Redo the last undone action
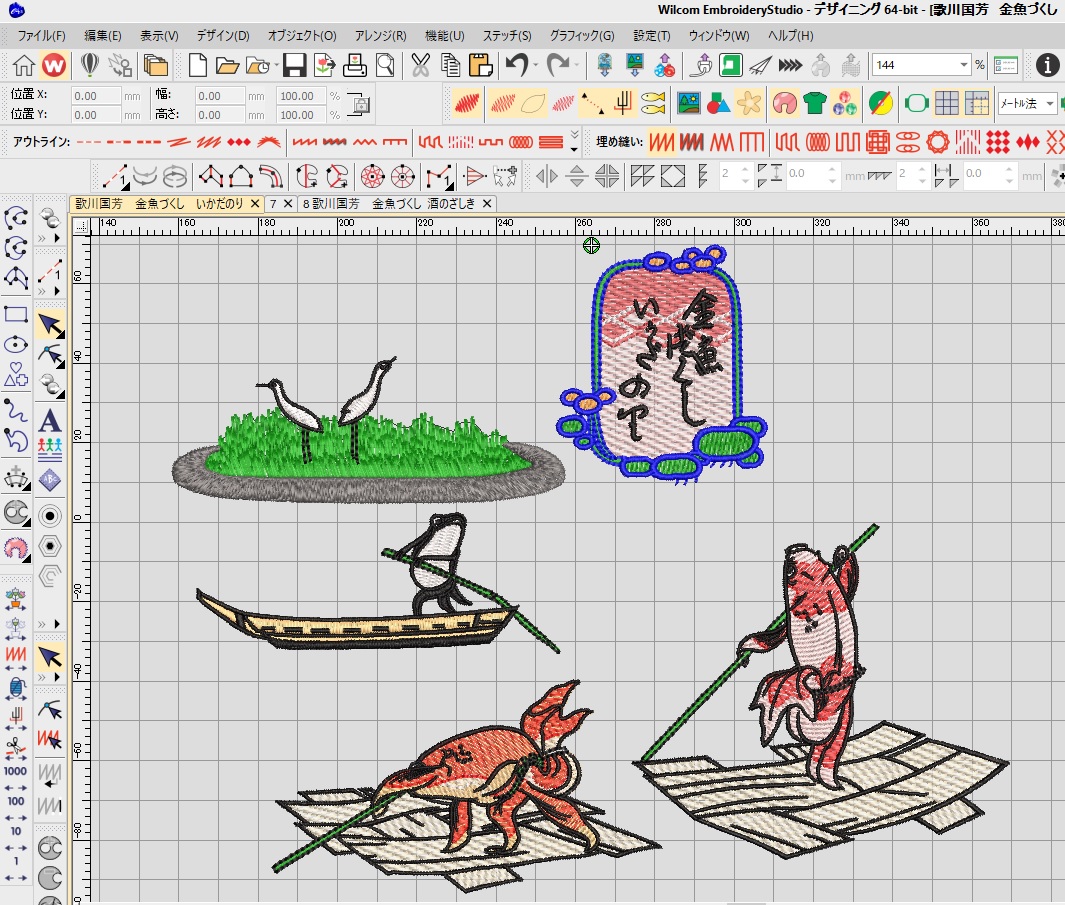1065x905 pixels. 558,65
